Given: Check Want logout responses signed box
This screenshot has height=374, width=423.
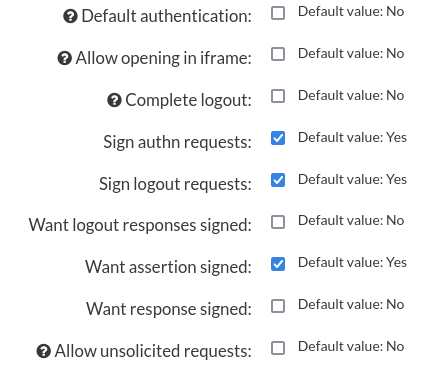Looking at the screenshot, I should 278,222.
